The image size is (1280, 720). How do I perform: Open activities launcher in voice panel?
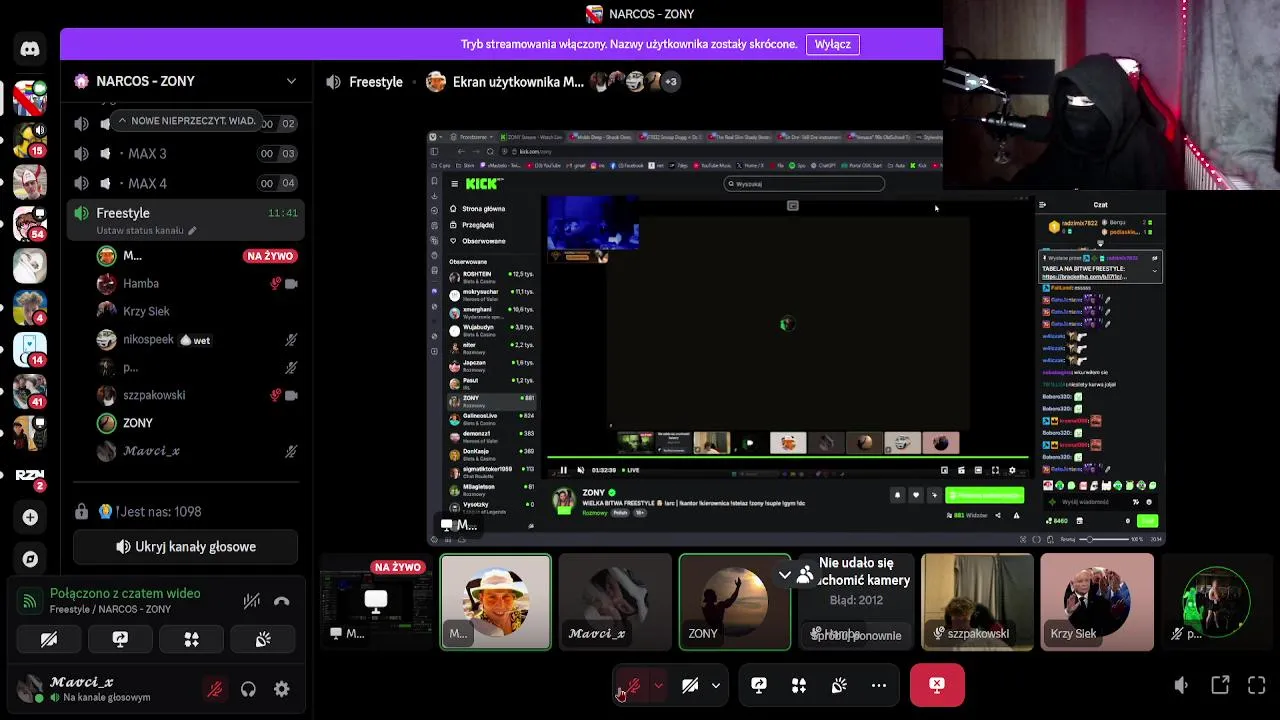click(191, 639)
